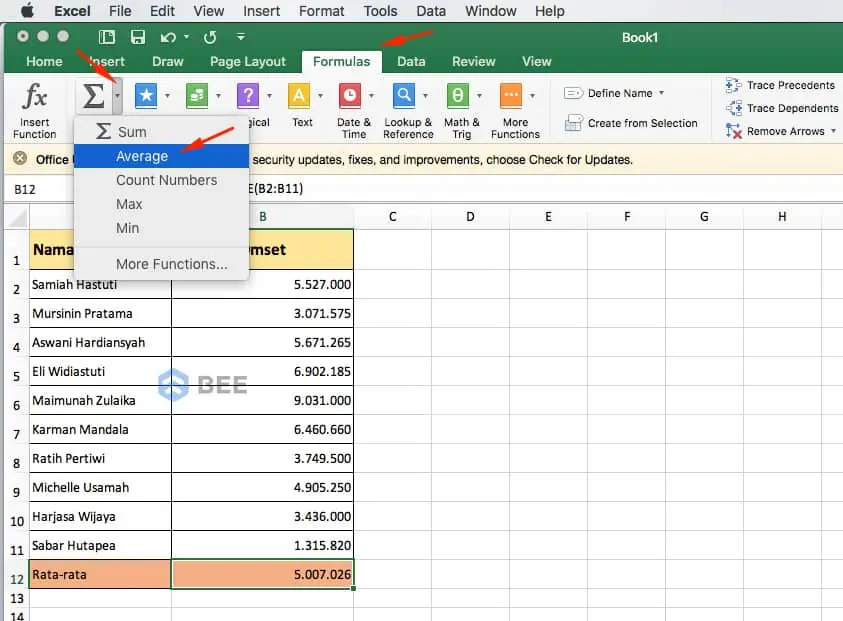Choose Min from the AutoSum menu
This screenshot has width=843, height=621.
coord(161,229)
